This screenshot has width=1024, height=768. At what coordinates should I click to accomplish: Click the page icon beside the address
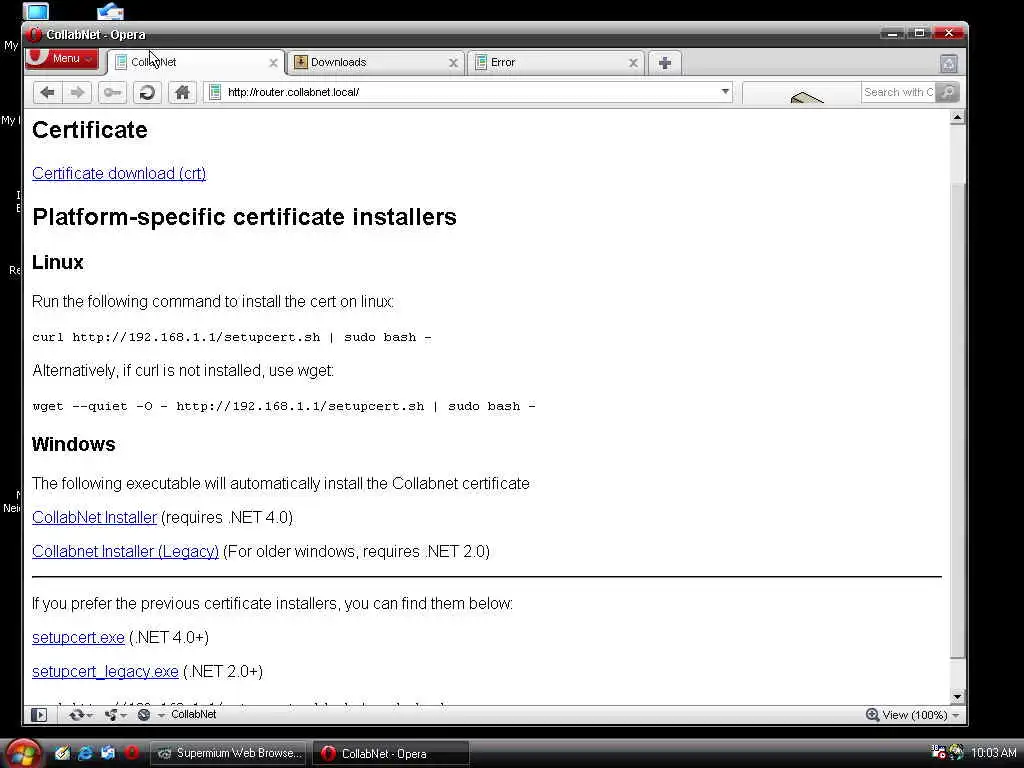(x=214, y=92)
